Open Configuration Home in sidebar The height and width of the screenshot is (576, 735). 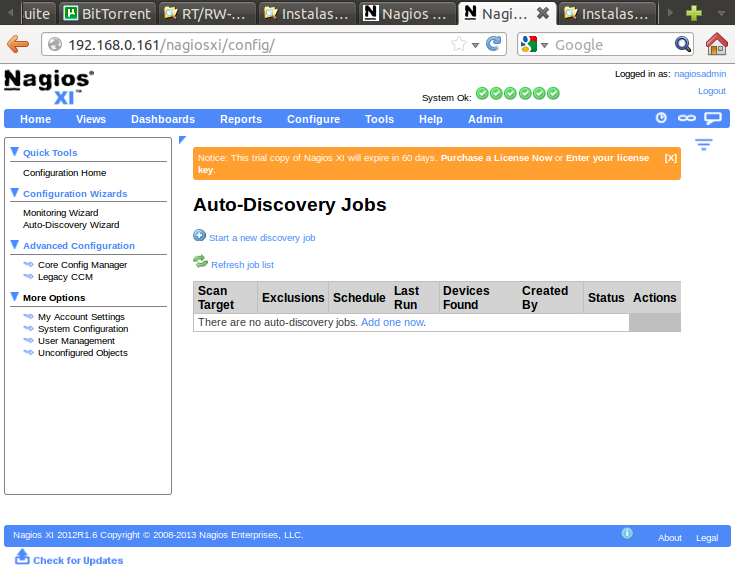point(65,172)
